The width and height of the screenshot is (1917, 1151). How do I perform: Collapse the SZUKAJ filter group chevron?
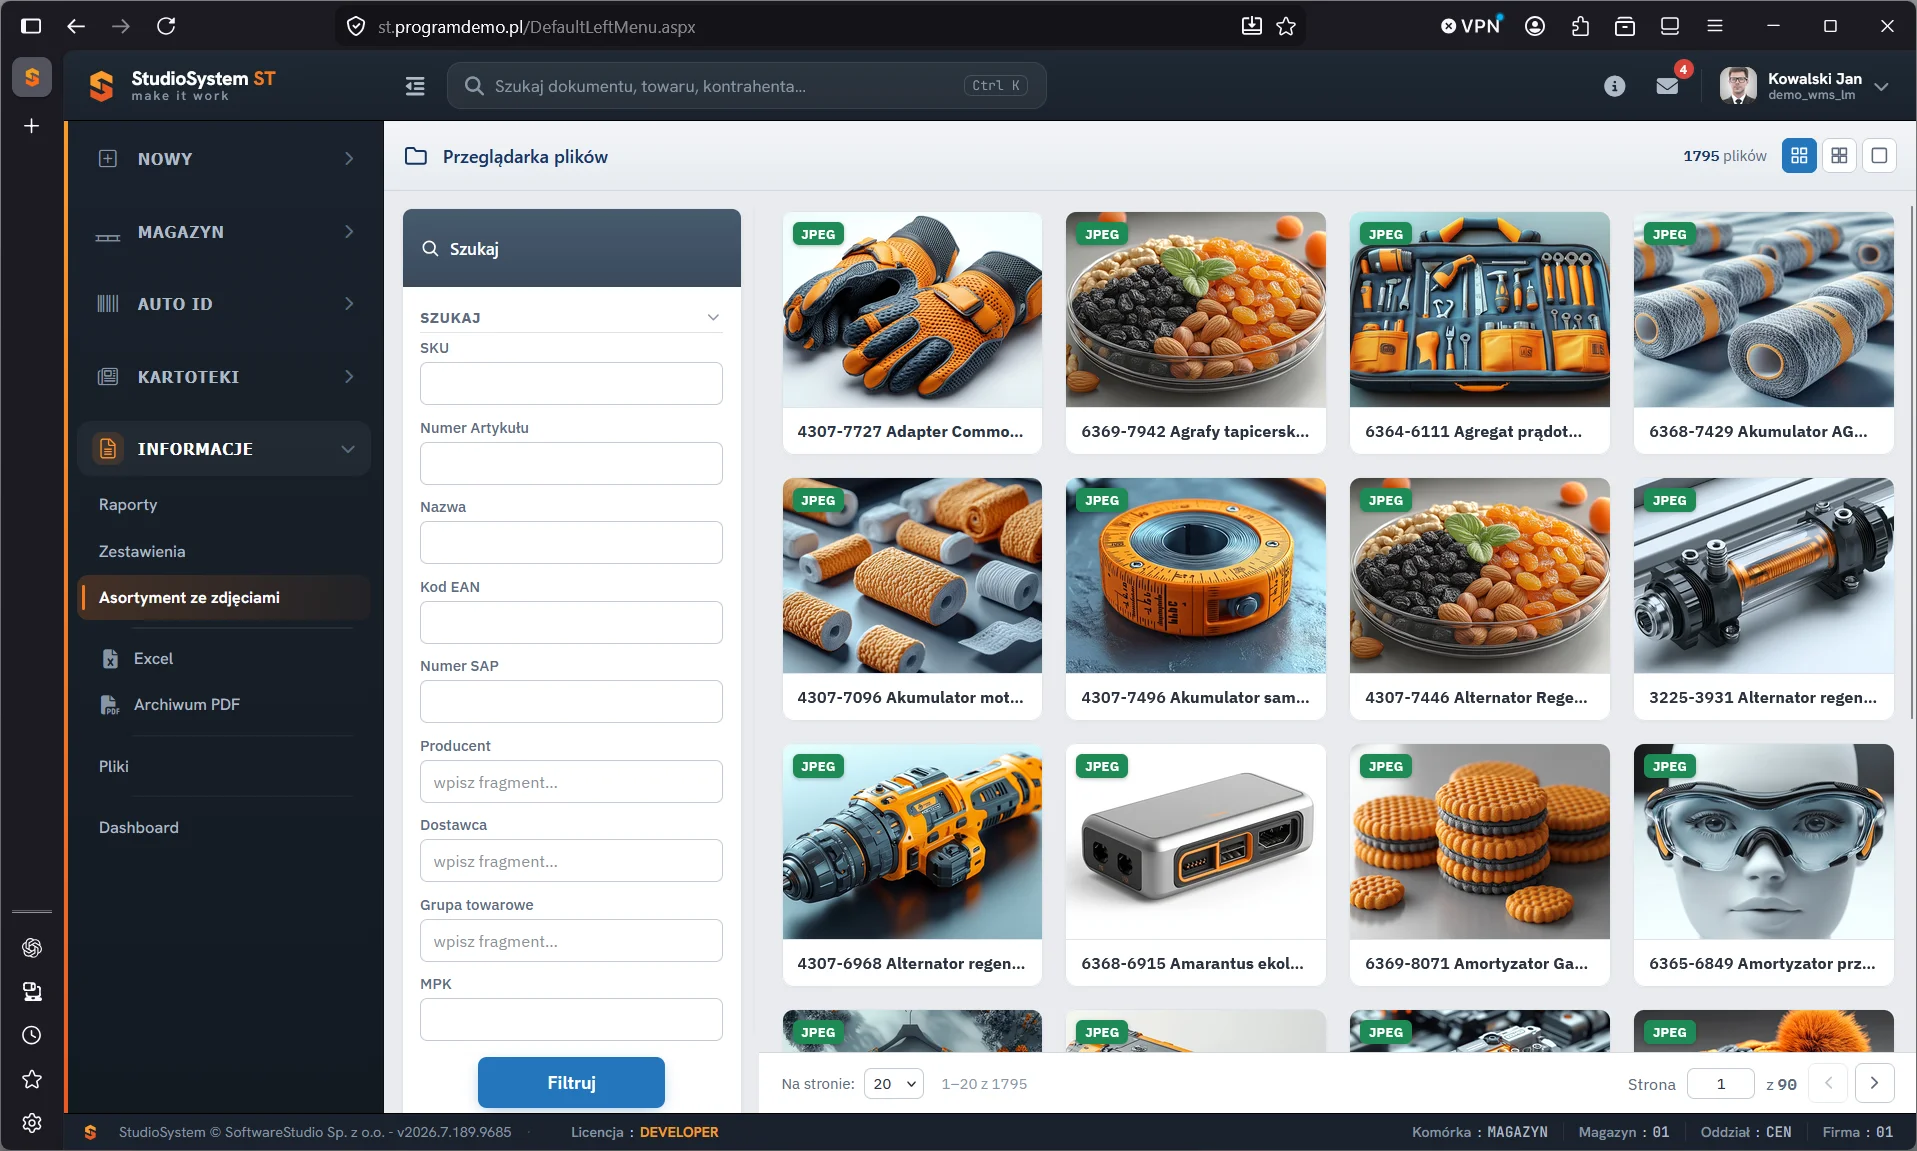[713, 317]
